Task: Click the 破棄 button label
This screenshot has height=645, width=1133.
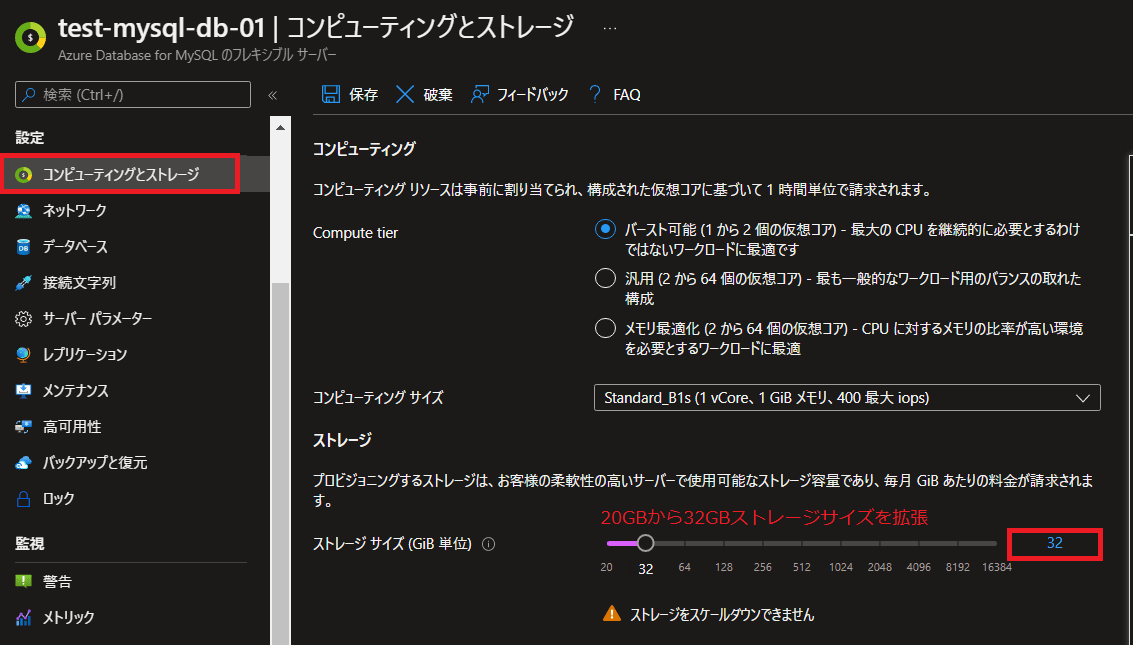Action: pos(438,95)
